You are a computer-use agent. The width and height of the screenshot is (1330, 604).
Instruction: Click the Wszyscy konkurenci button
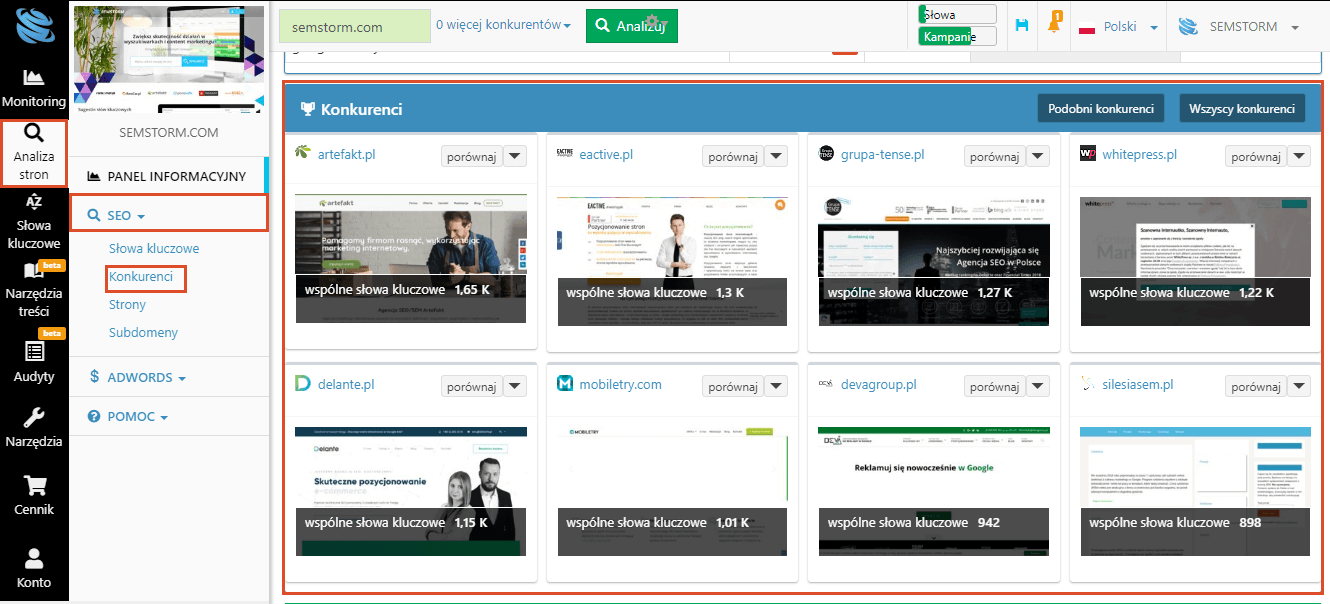coord(1242,108)
